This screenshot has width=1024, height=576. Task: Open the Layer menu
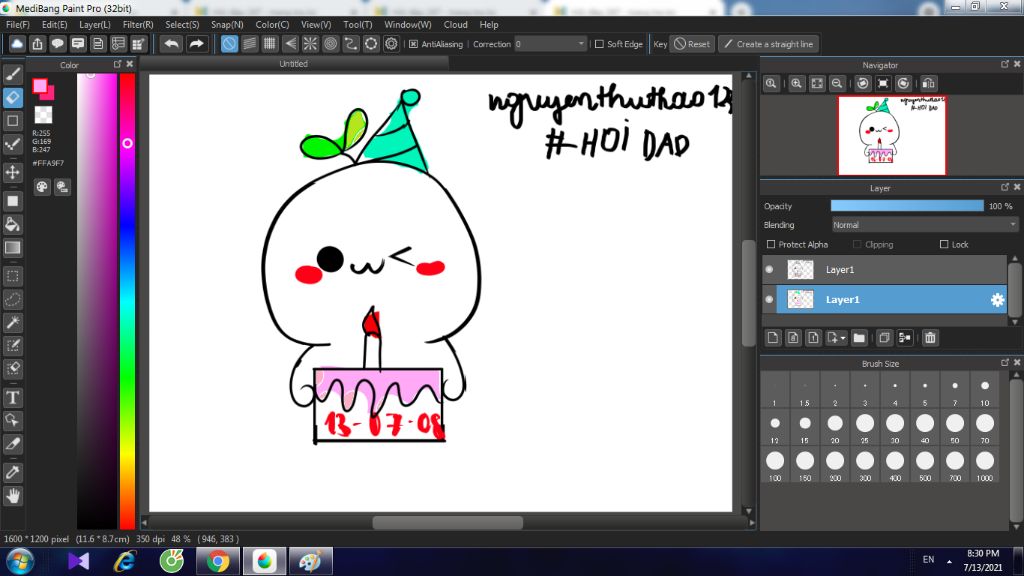(x=95, y=24)
